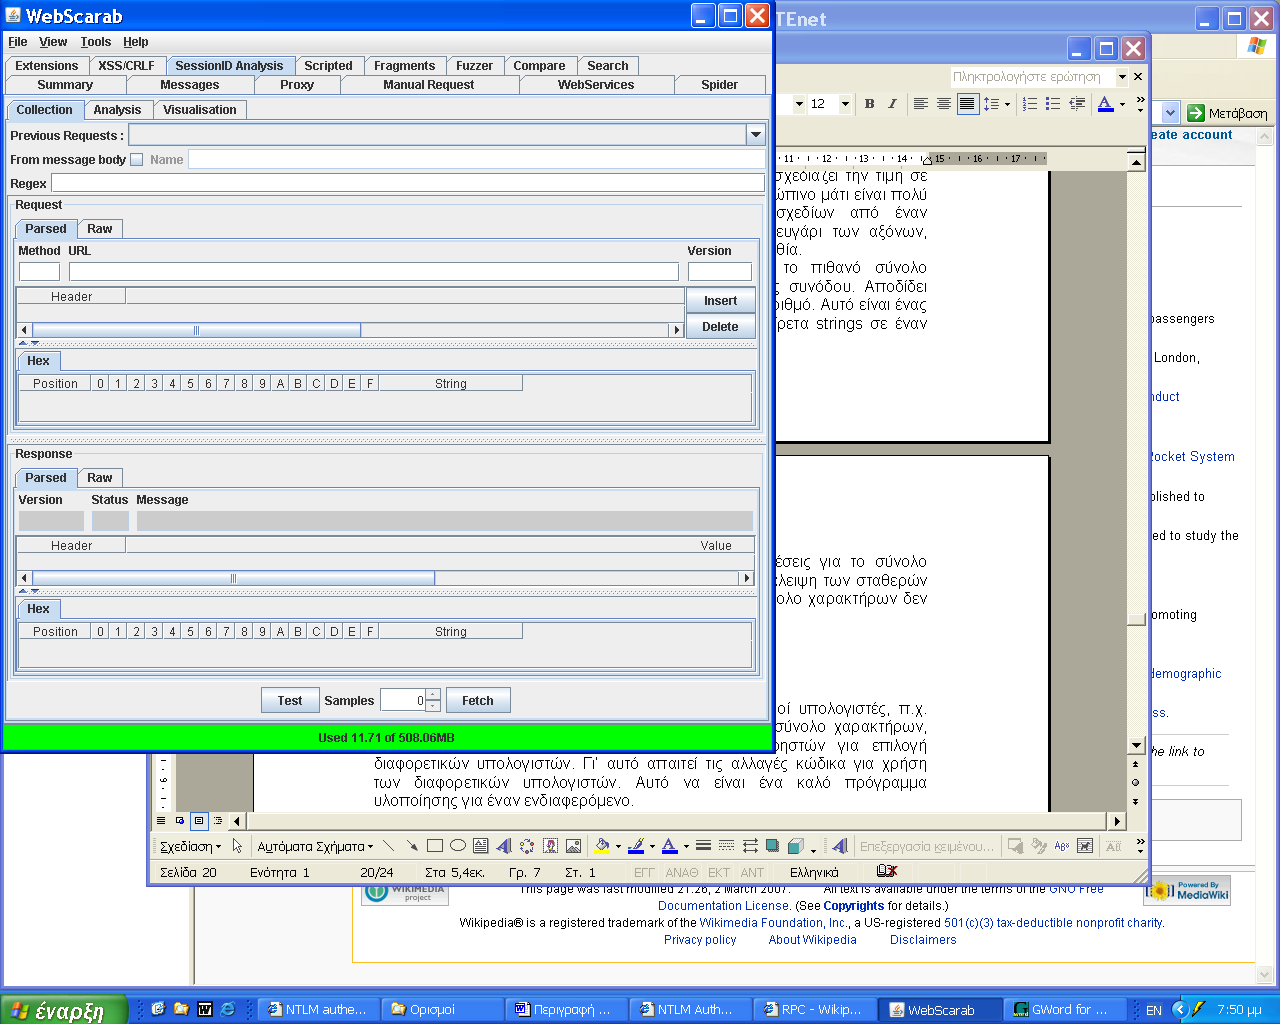
Task: Toggle Italic in the Word toolbar
Action: [892, 104]
